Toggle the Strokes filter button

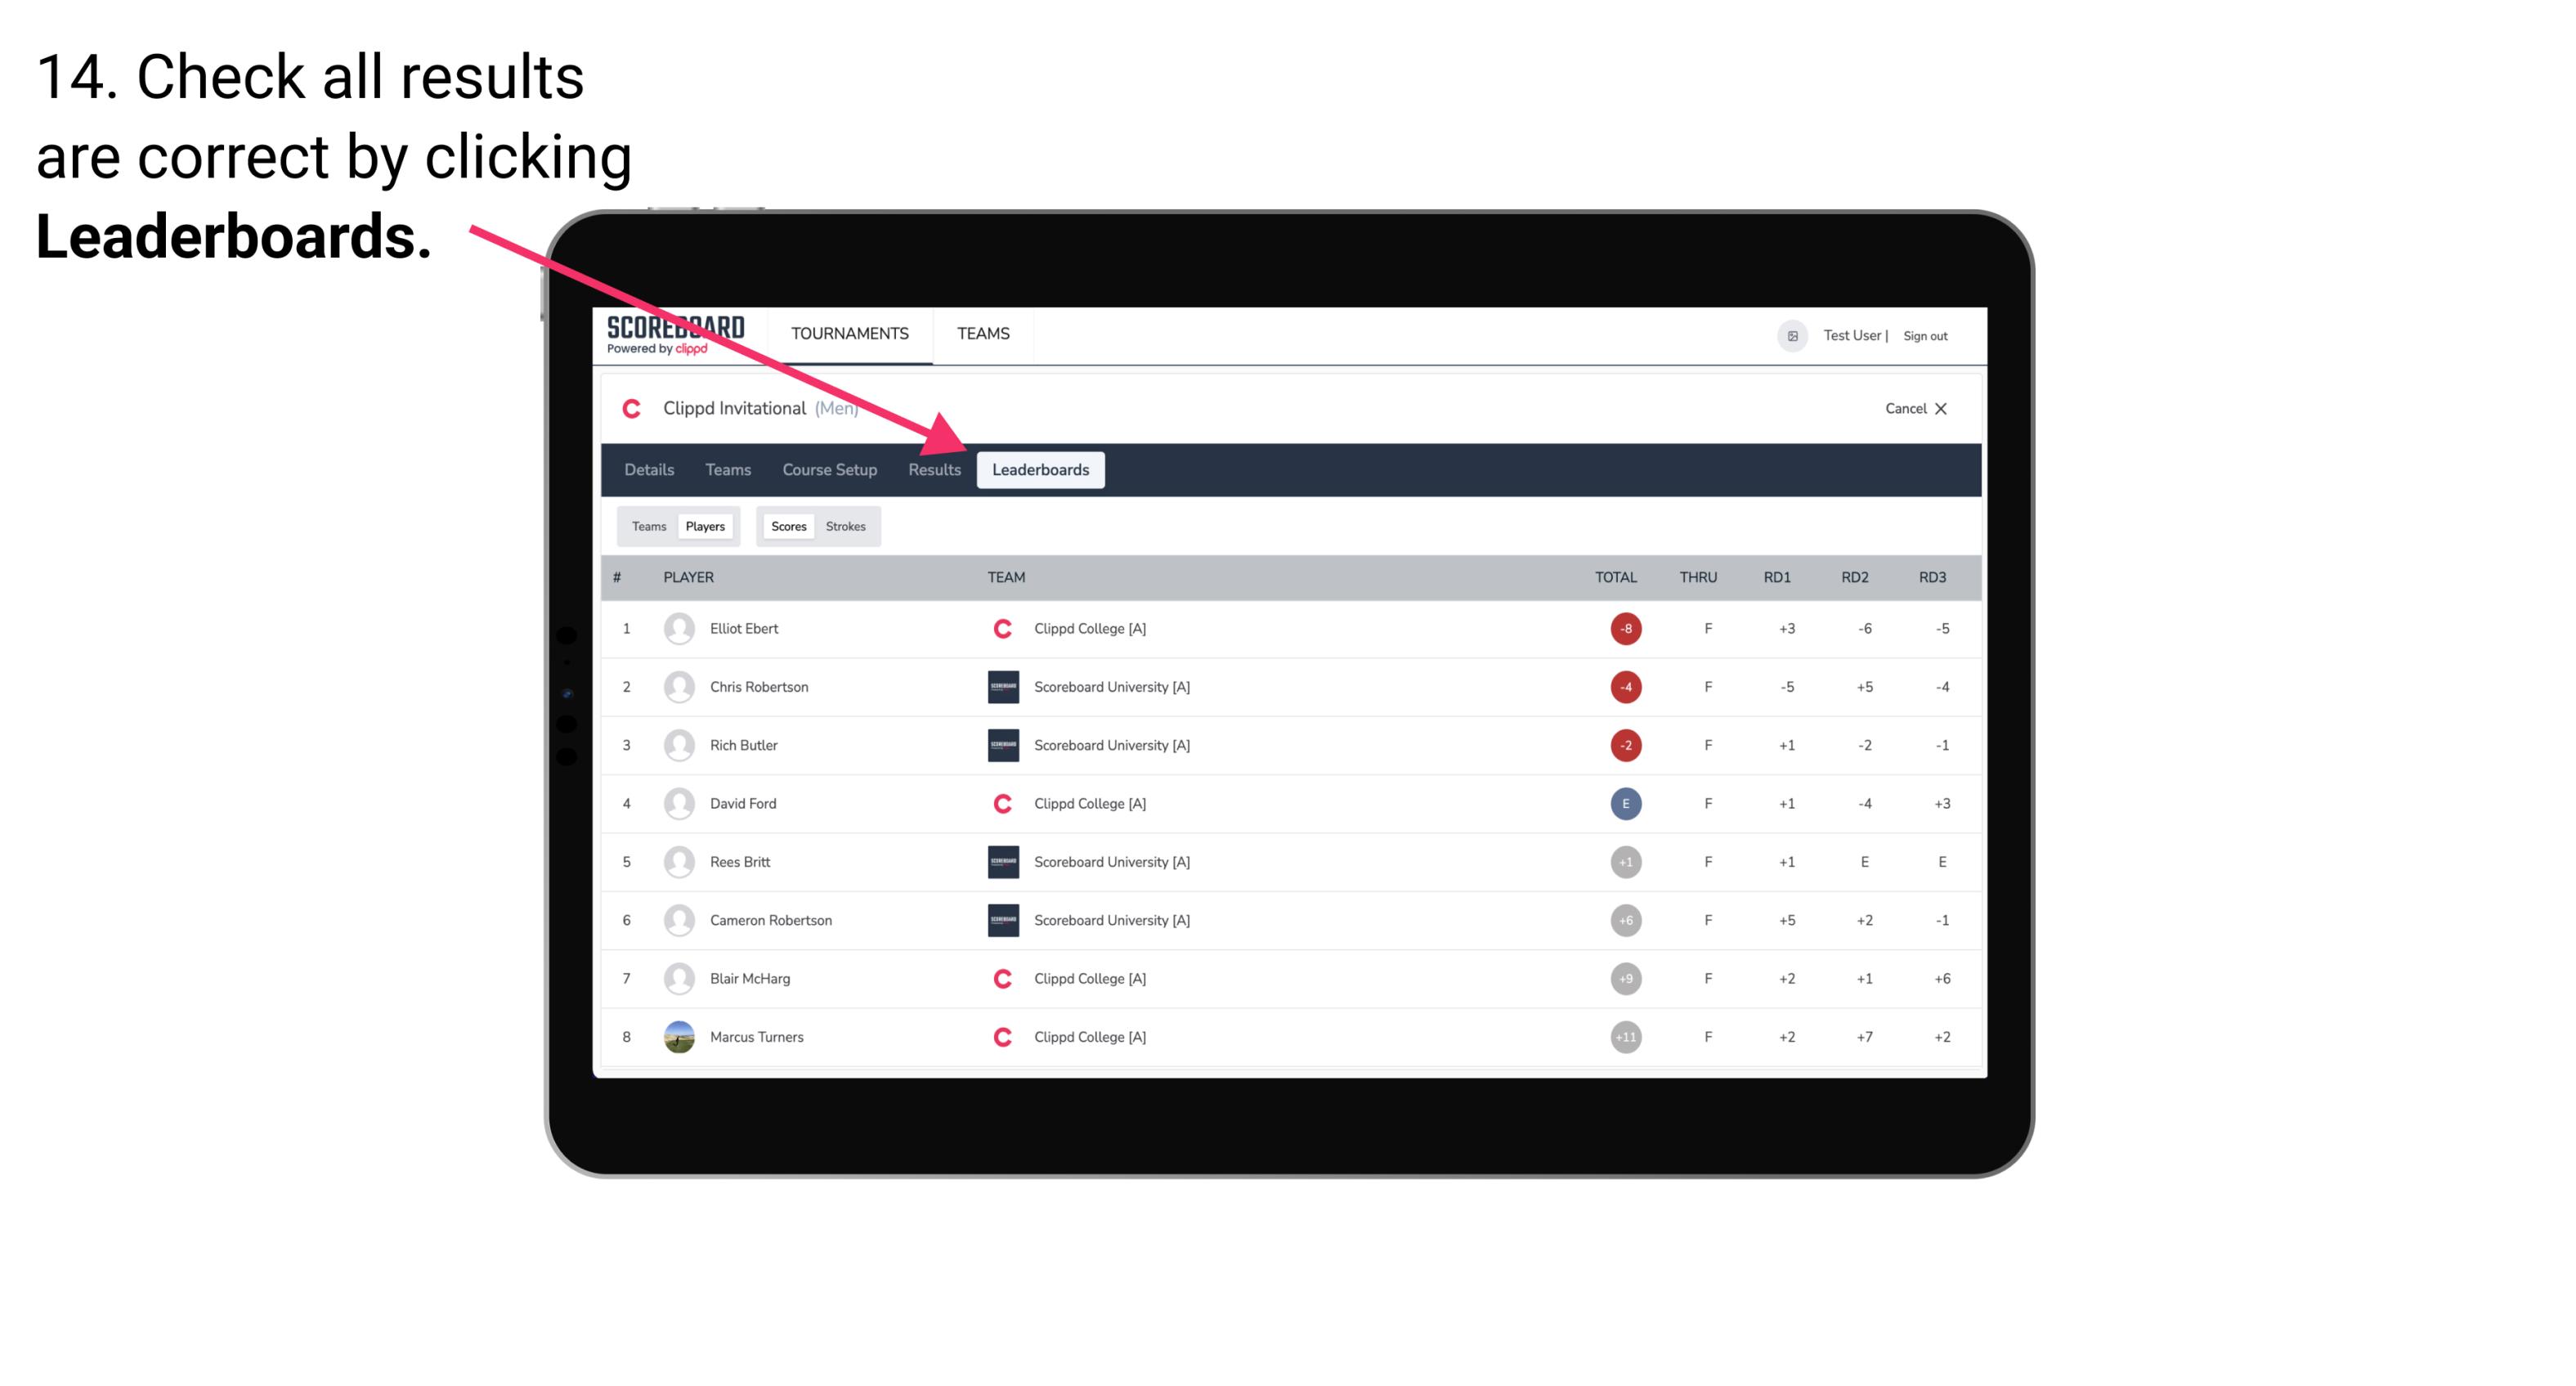pyautogui.click(x=844, y=526)
